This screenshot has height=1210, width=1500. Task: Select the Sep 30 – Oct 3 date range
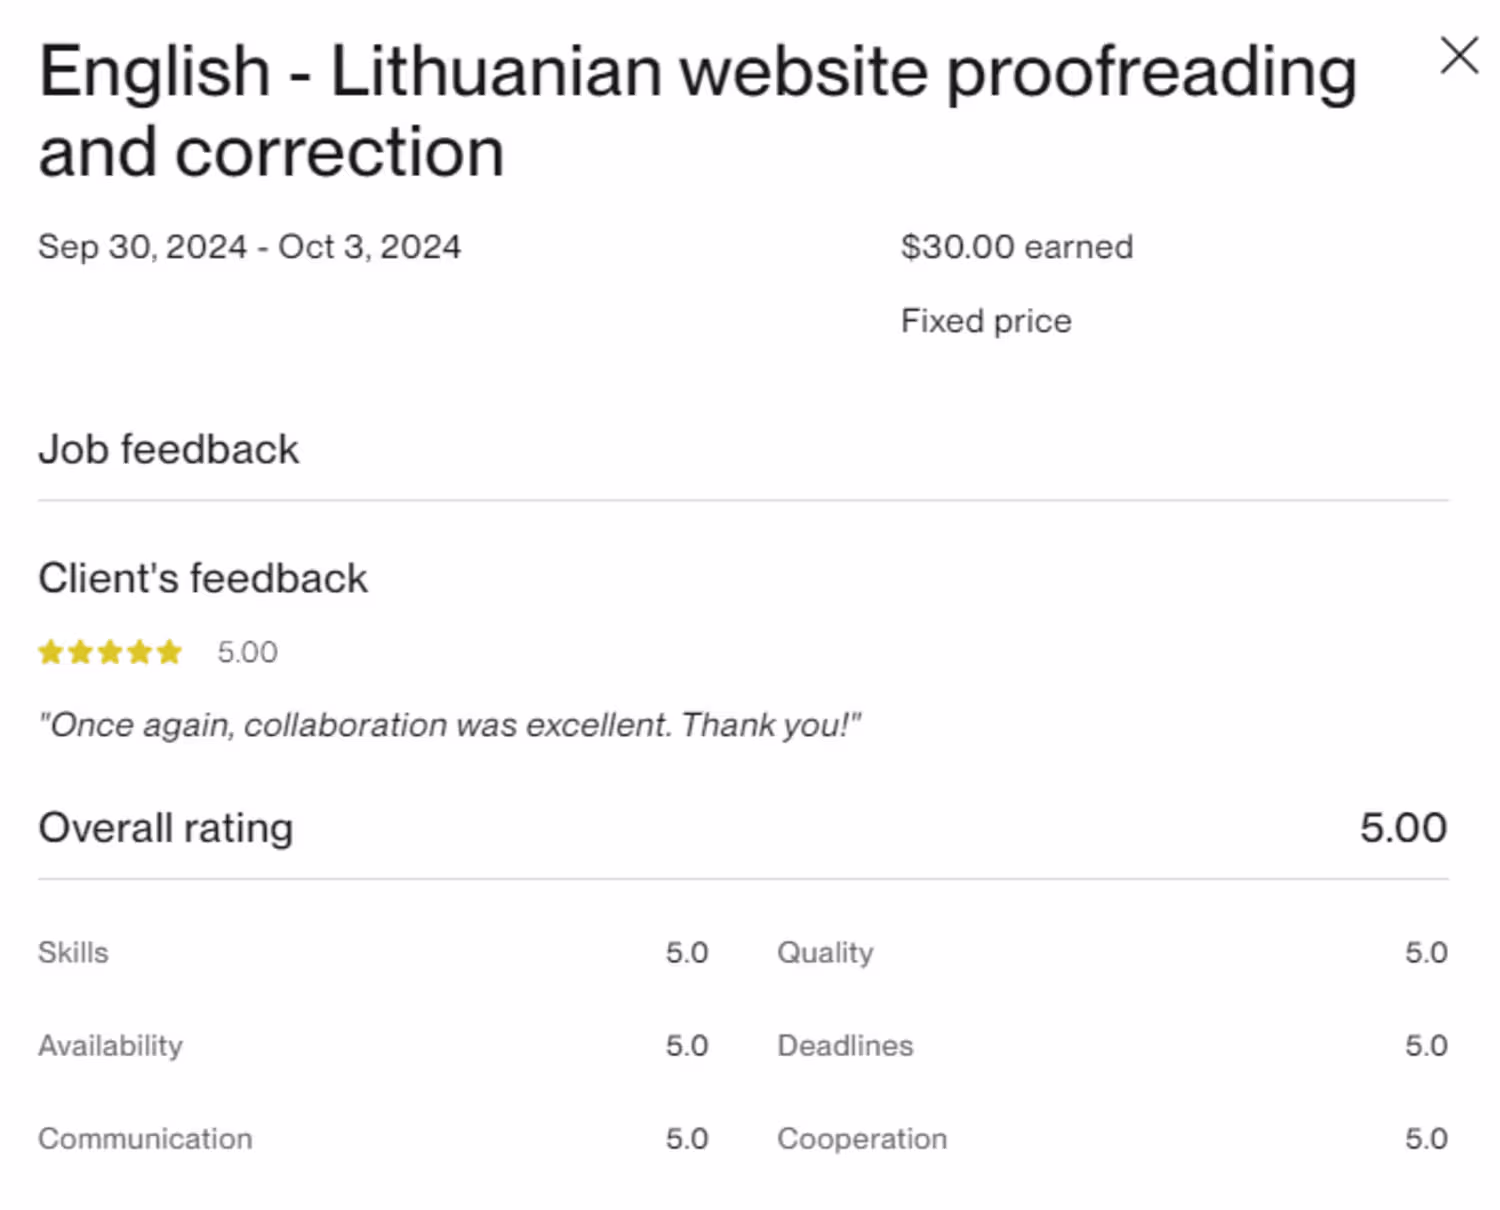click(249, 247)
